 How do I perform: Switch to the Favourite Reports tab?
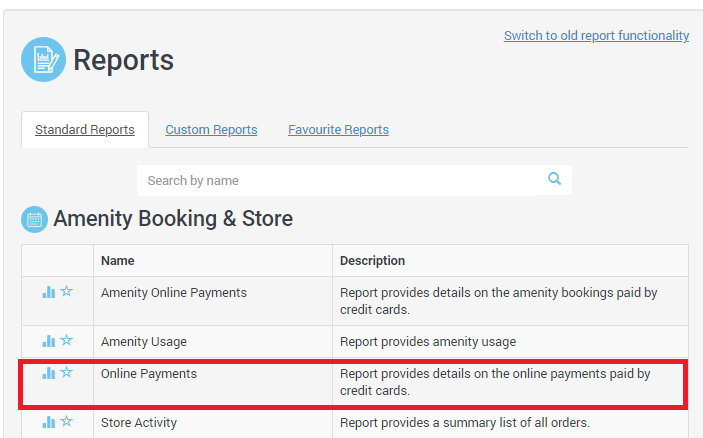click(338, 130)
